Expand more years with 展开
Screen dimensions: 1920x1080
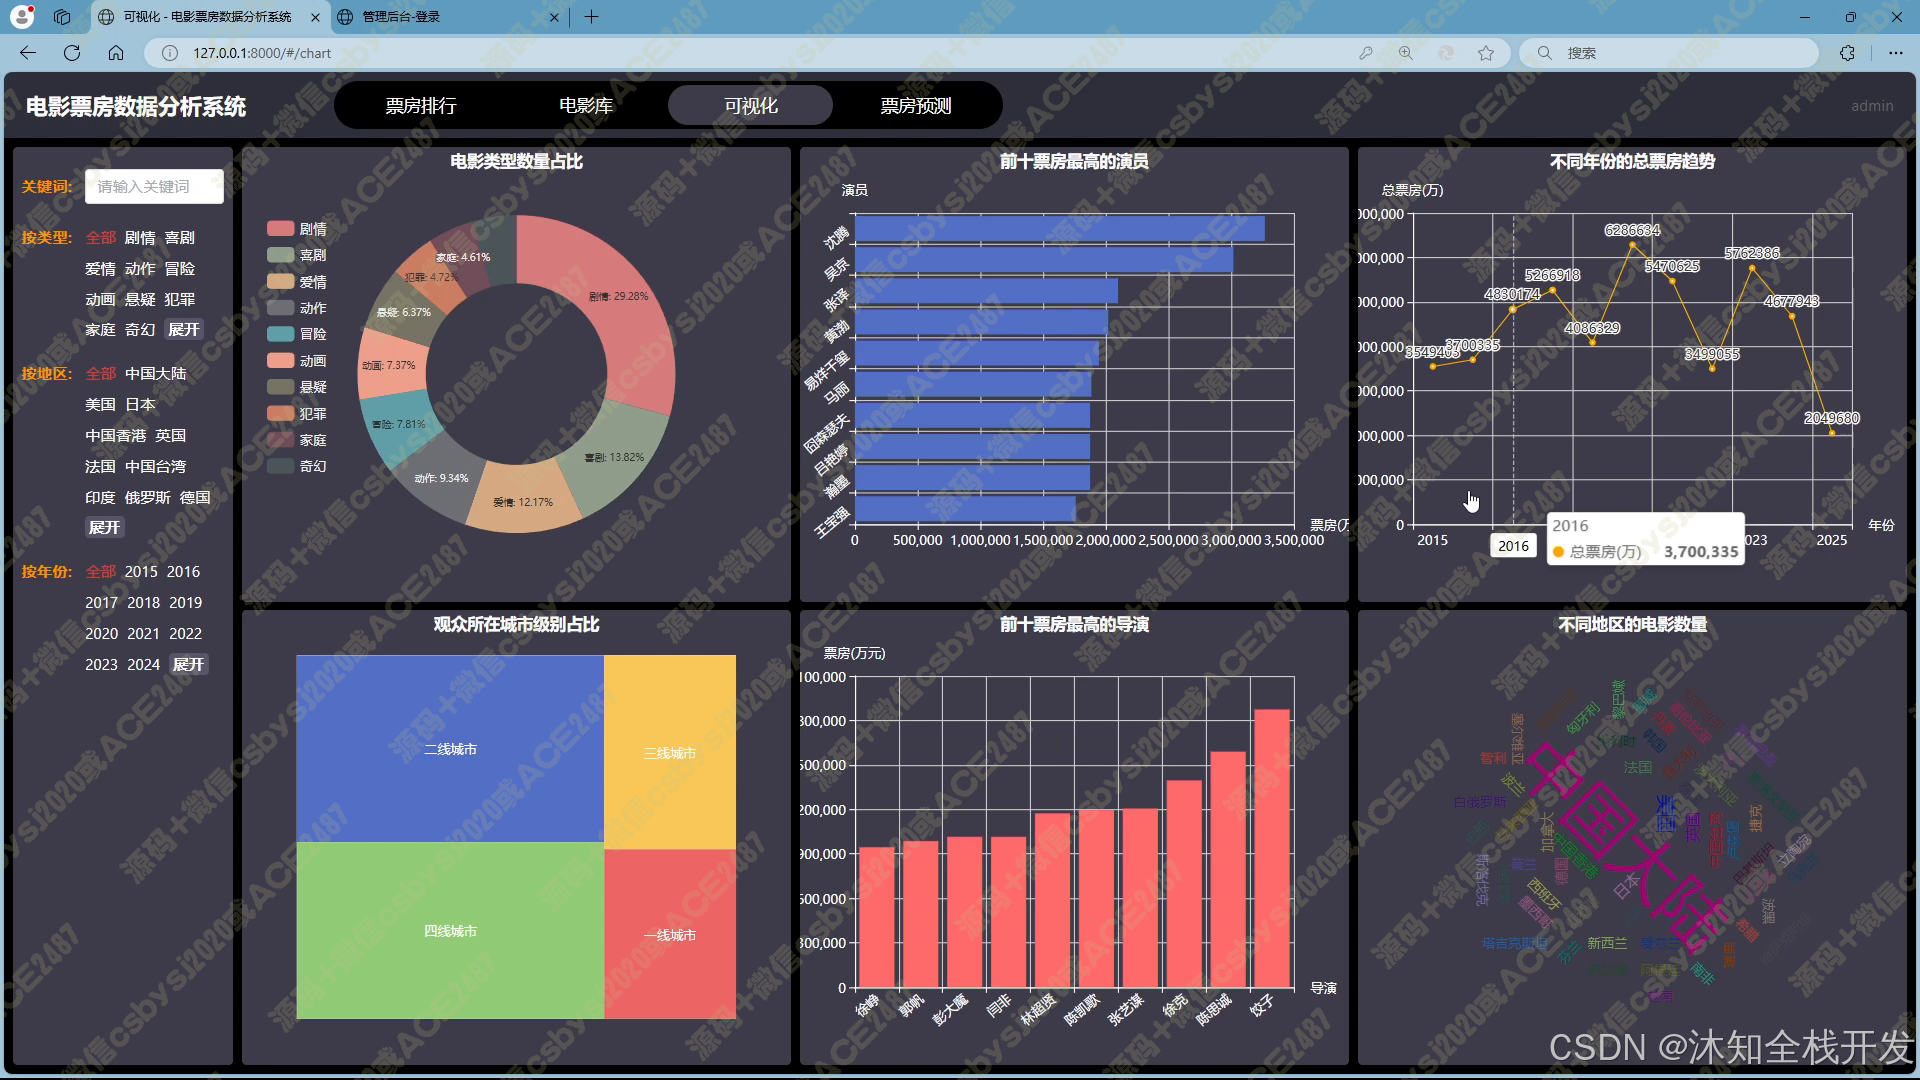click(x=188, y=665)
